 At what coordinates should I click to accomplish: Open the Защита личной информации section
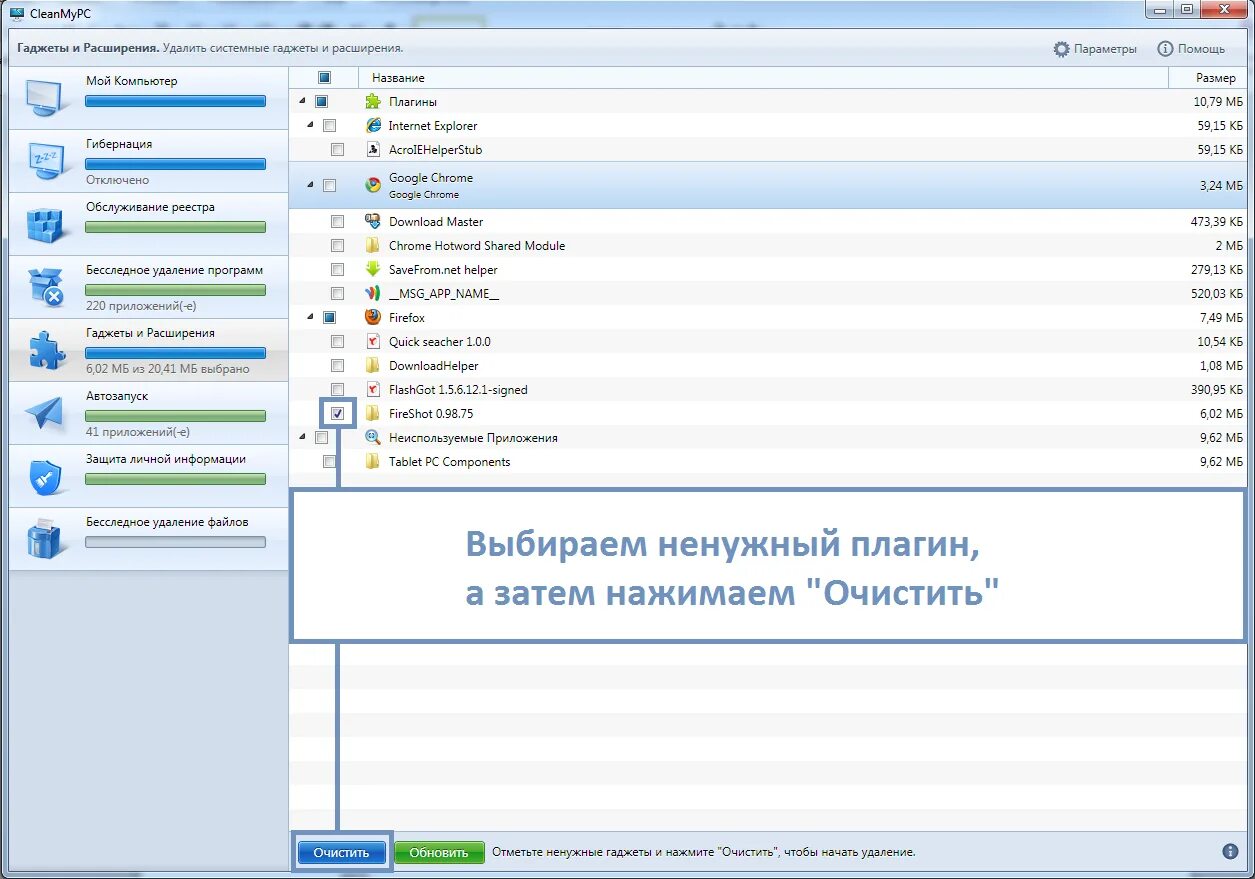point(148,476)
